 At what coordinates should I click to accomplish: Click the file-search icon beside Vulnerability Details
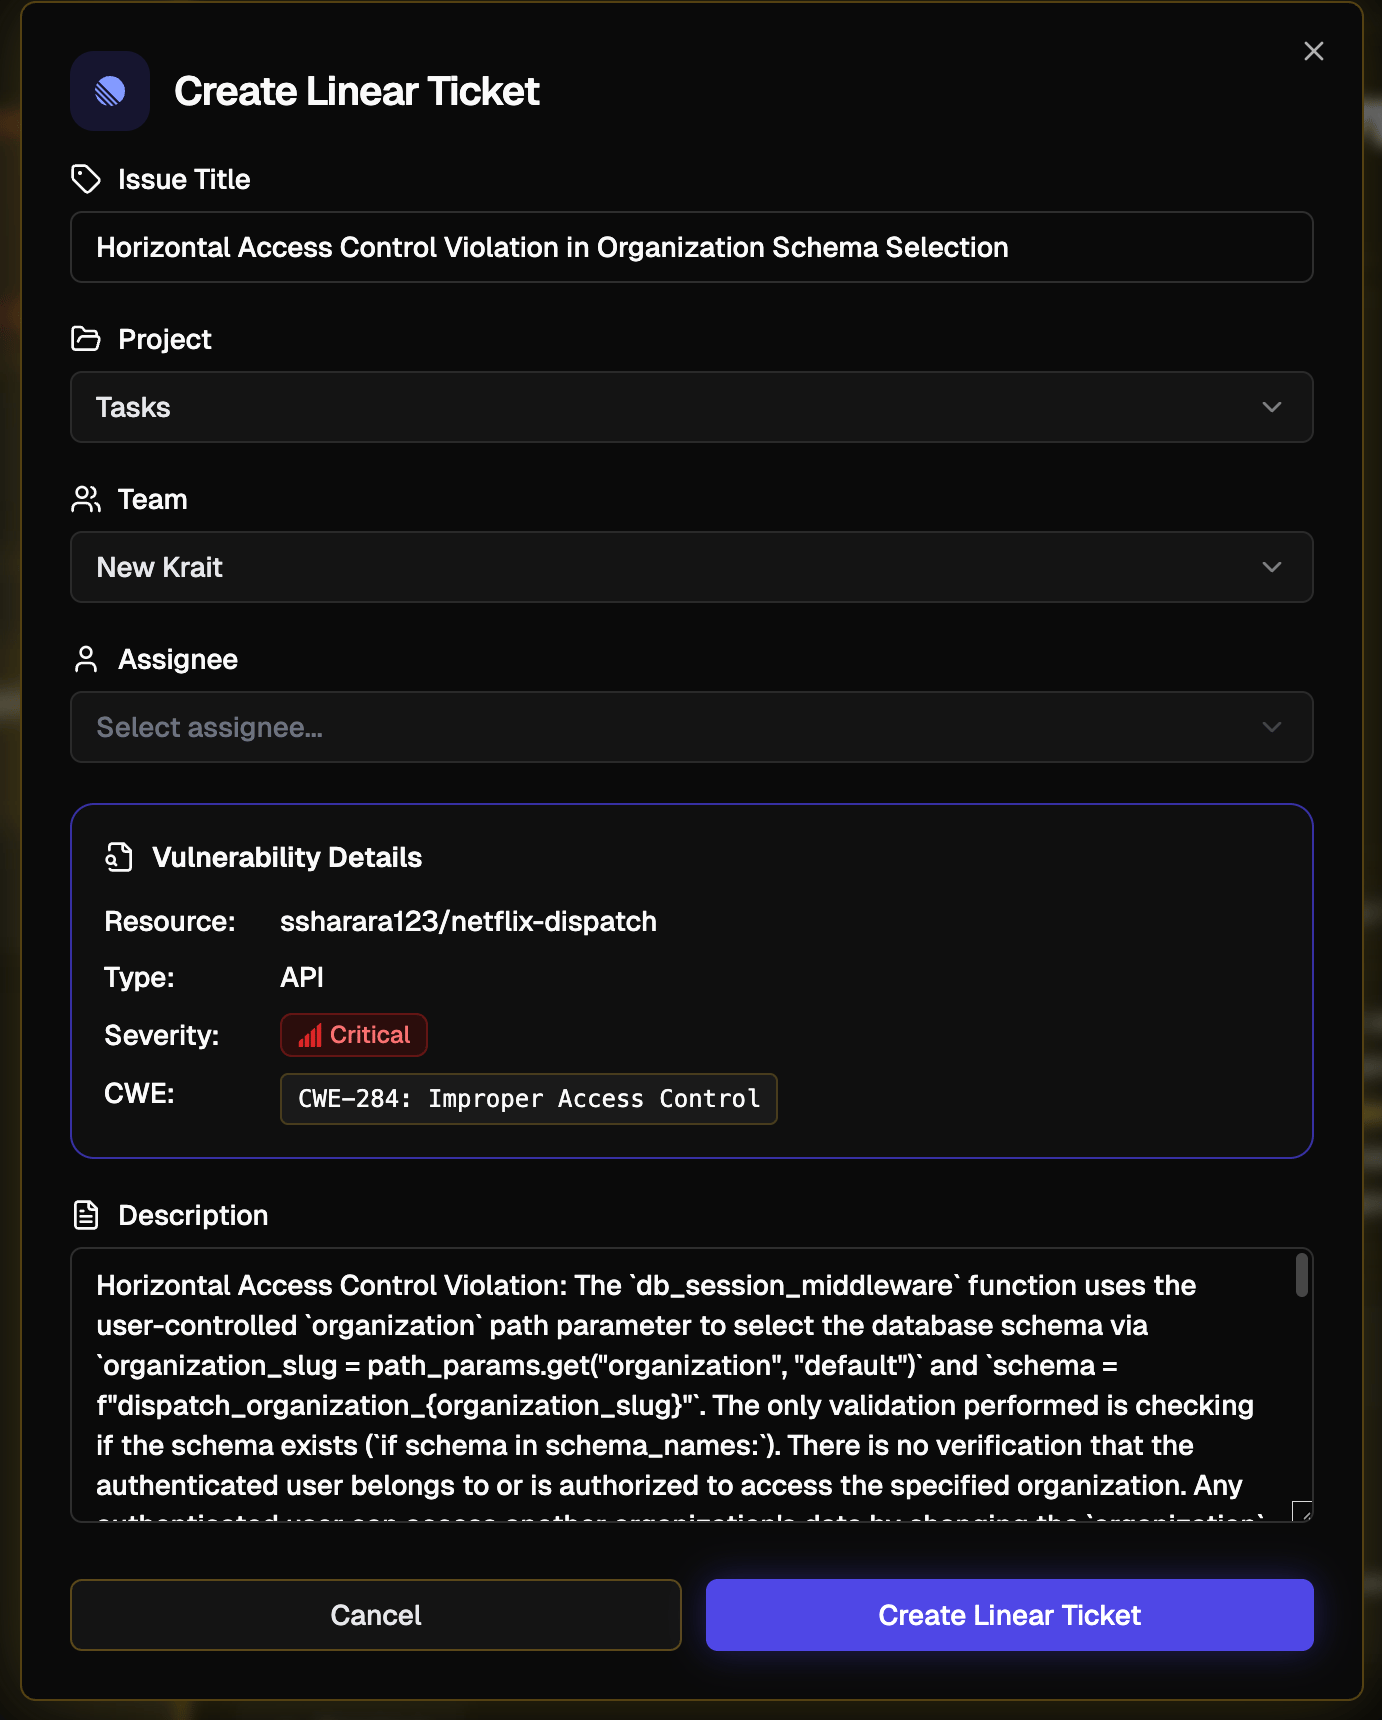coord(119,857)
